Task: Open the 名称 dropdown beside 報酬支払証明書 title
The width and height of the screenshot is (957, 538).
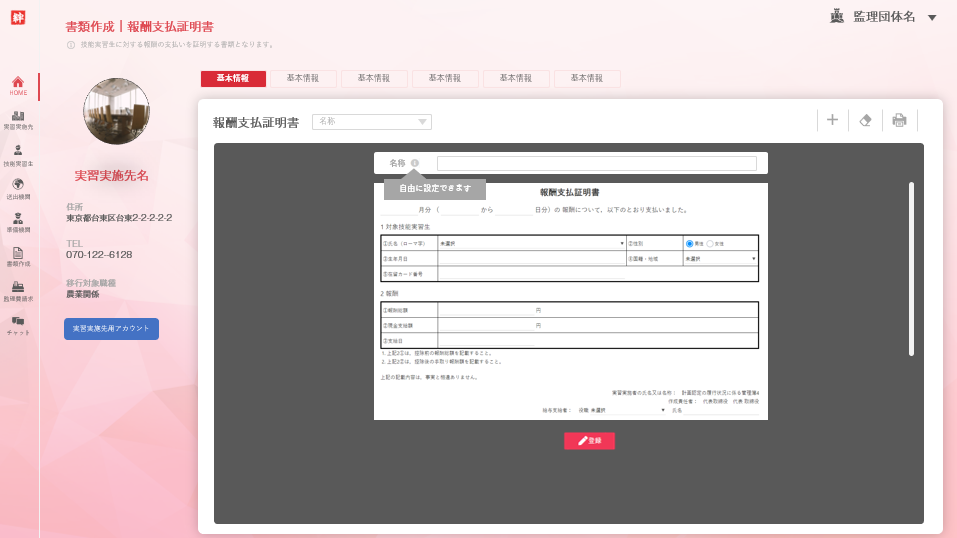Action: [x=372, y=122]
